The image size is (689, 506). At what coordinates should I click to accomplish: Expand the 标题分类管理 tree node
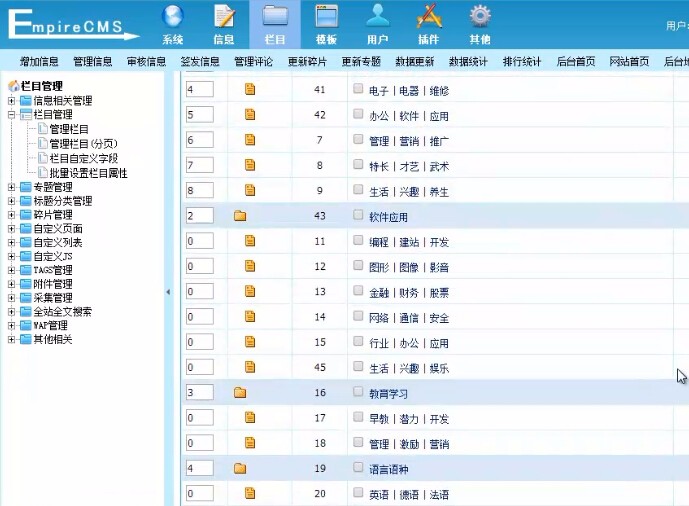pos(11,201)
